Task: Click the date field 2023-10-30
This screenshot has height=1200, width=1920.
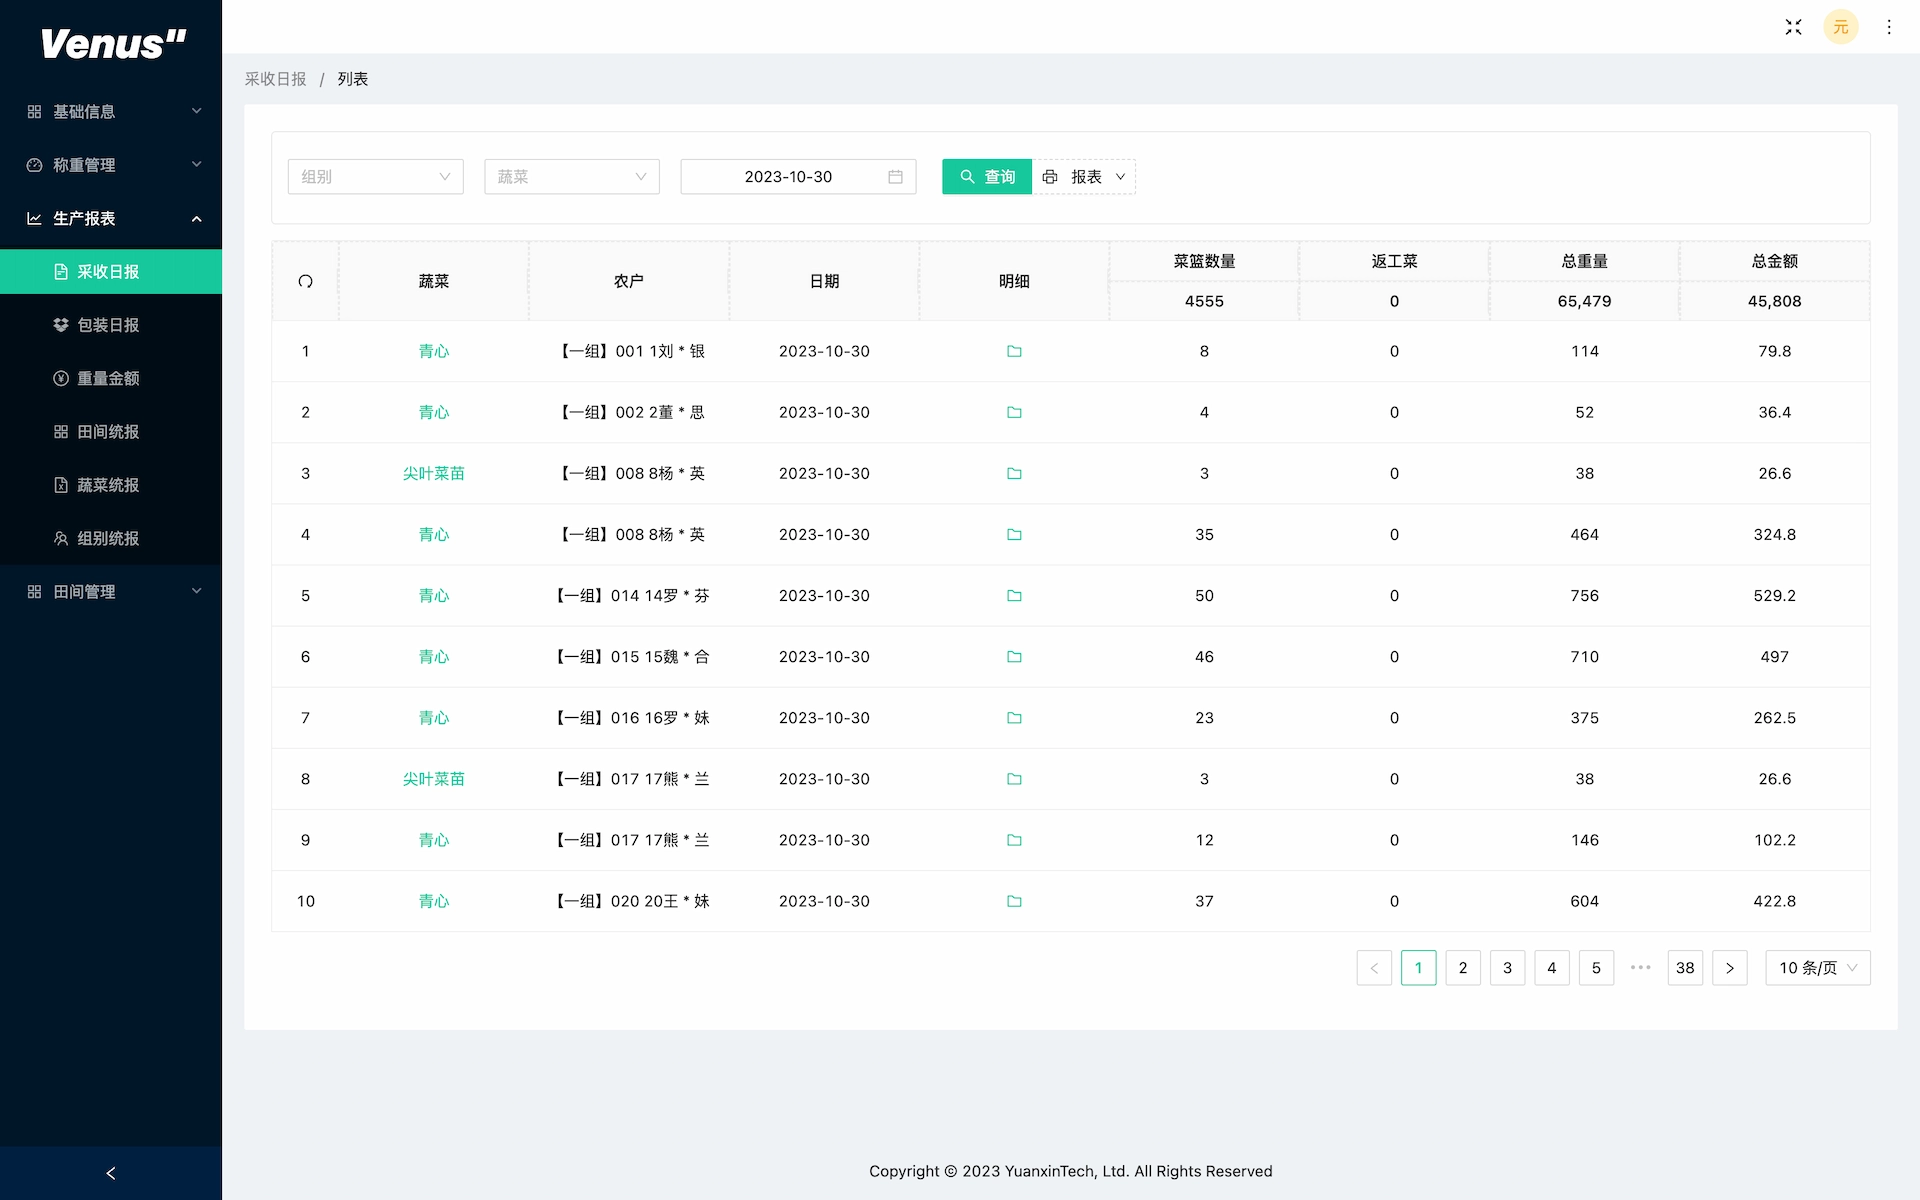Action: click(798, 177)
